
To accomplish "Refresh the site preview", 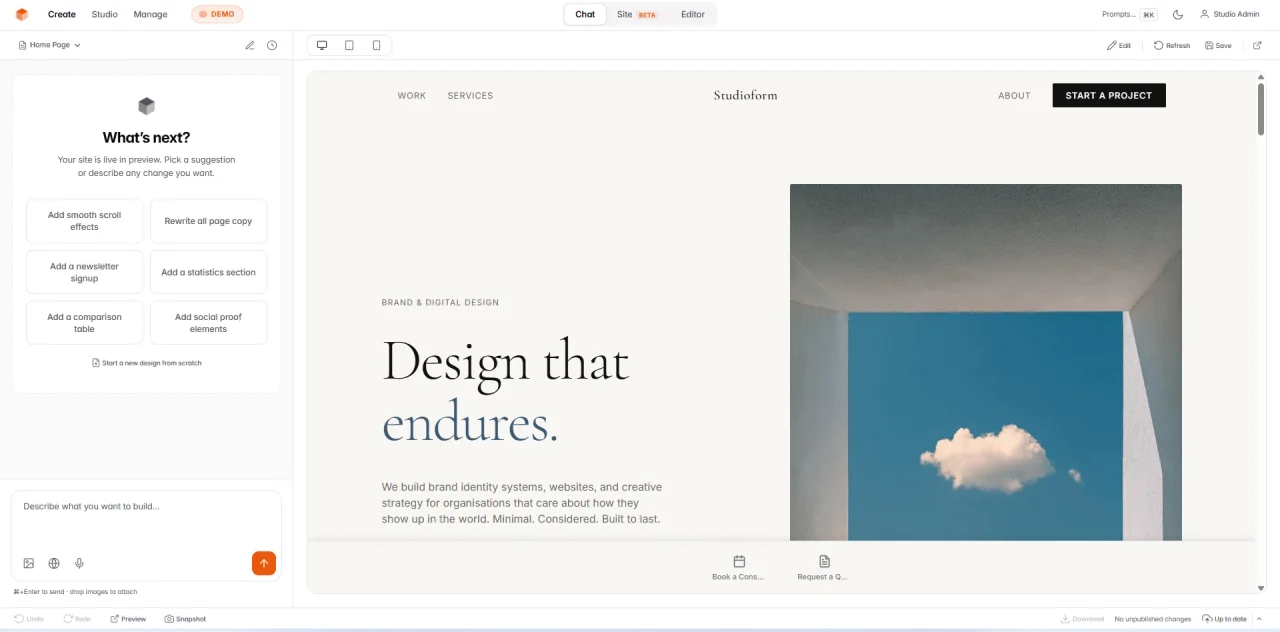I will point(1172,45).
